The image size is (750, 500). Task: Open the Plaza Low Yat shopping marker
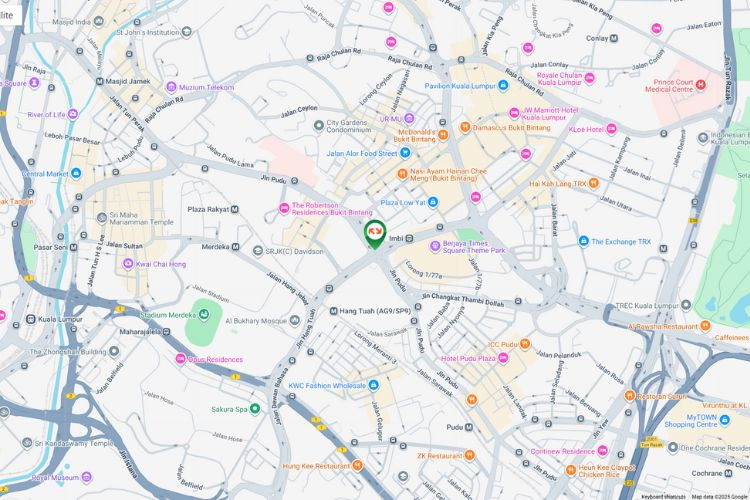point(433,202)
